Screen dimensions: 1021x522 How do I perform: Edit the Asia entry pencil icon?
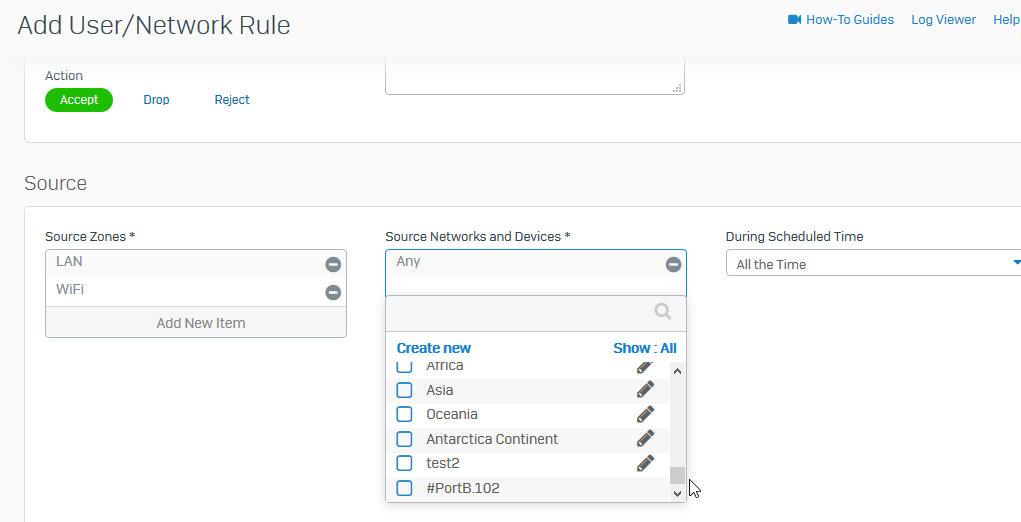[645, 390]
